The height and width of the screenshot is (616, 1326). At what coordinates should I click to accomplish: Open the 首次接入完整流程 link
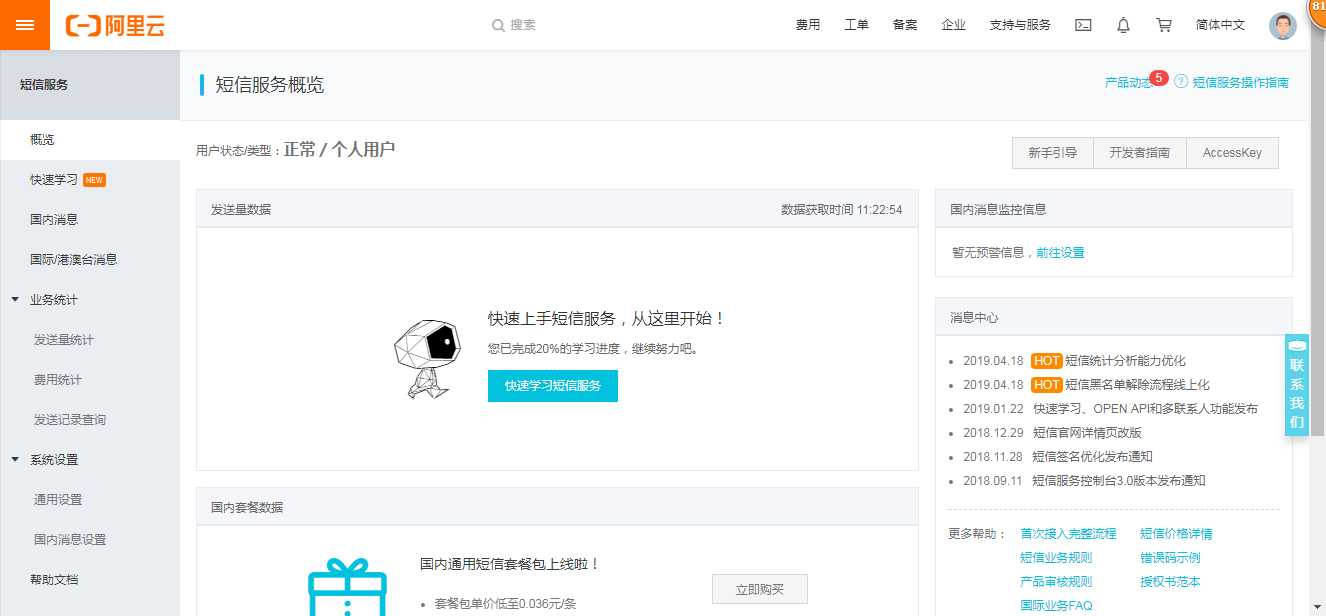click(x=1068, y=534)
